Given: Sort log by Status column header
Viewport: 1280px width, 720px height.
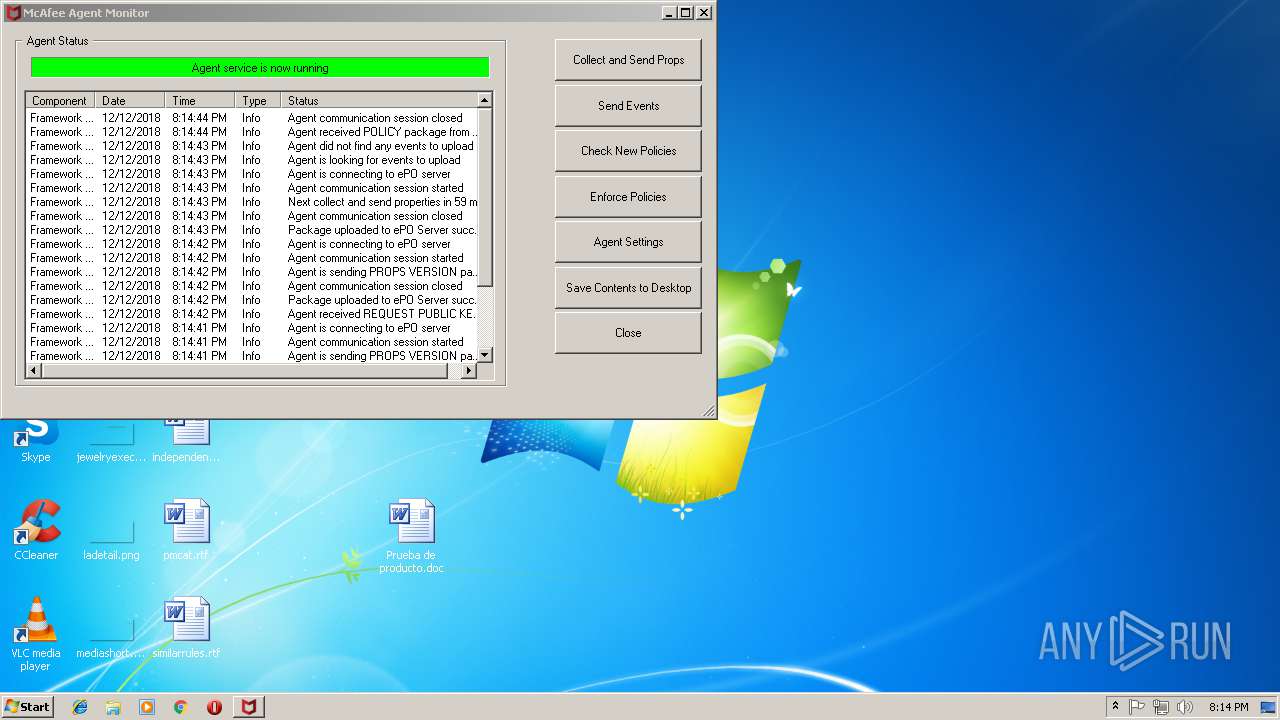Looking at the screenshot, I should tap(379, 101).
